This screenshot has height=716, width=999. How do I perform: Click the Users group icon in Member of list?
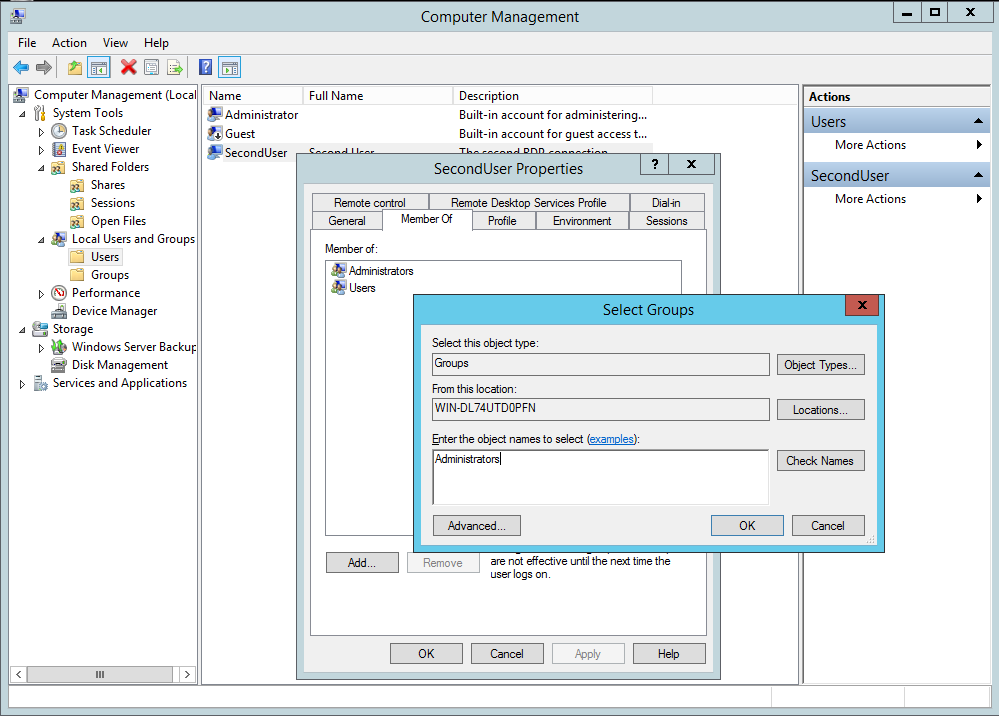click(338, 287)
